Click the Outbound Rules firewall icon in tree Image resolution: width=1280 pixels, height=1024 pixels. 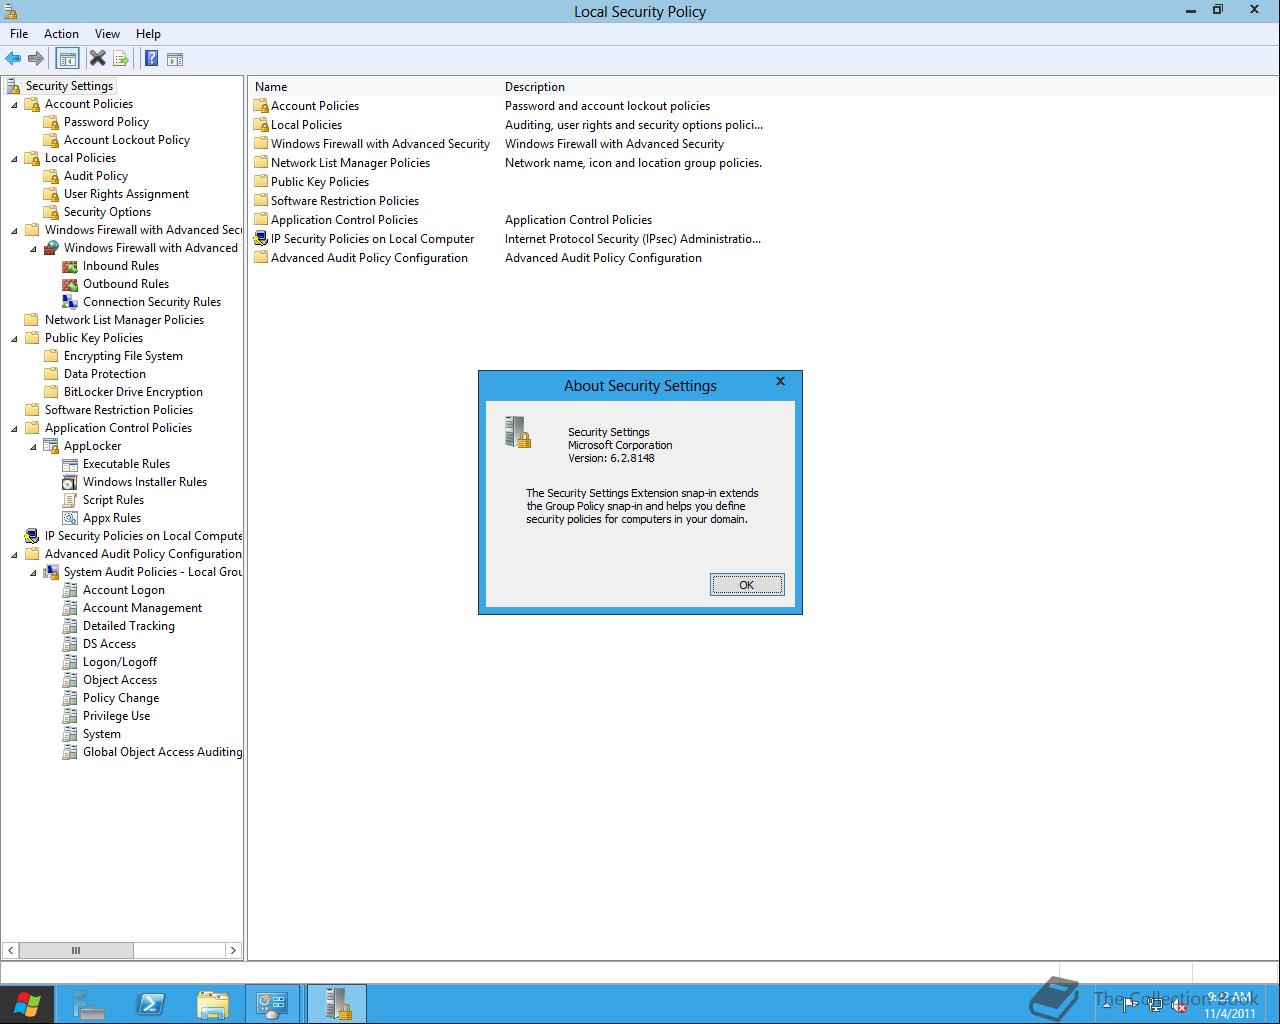click(x=70, y=284)
